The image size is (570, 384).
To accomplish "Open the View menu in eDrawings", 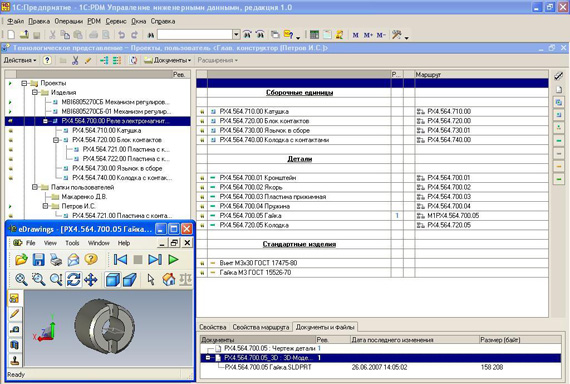I will click(x=50, y=243).
